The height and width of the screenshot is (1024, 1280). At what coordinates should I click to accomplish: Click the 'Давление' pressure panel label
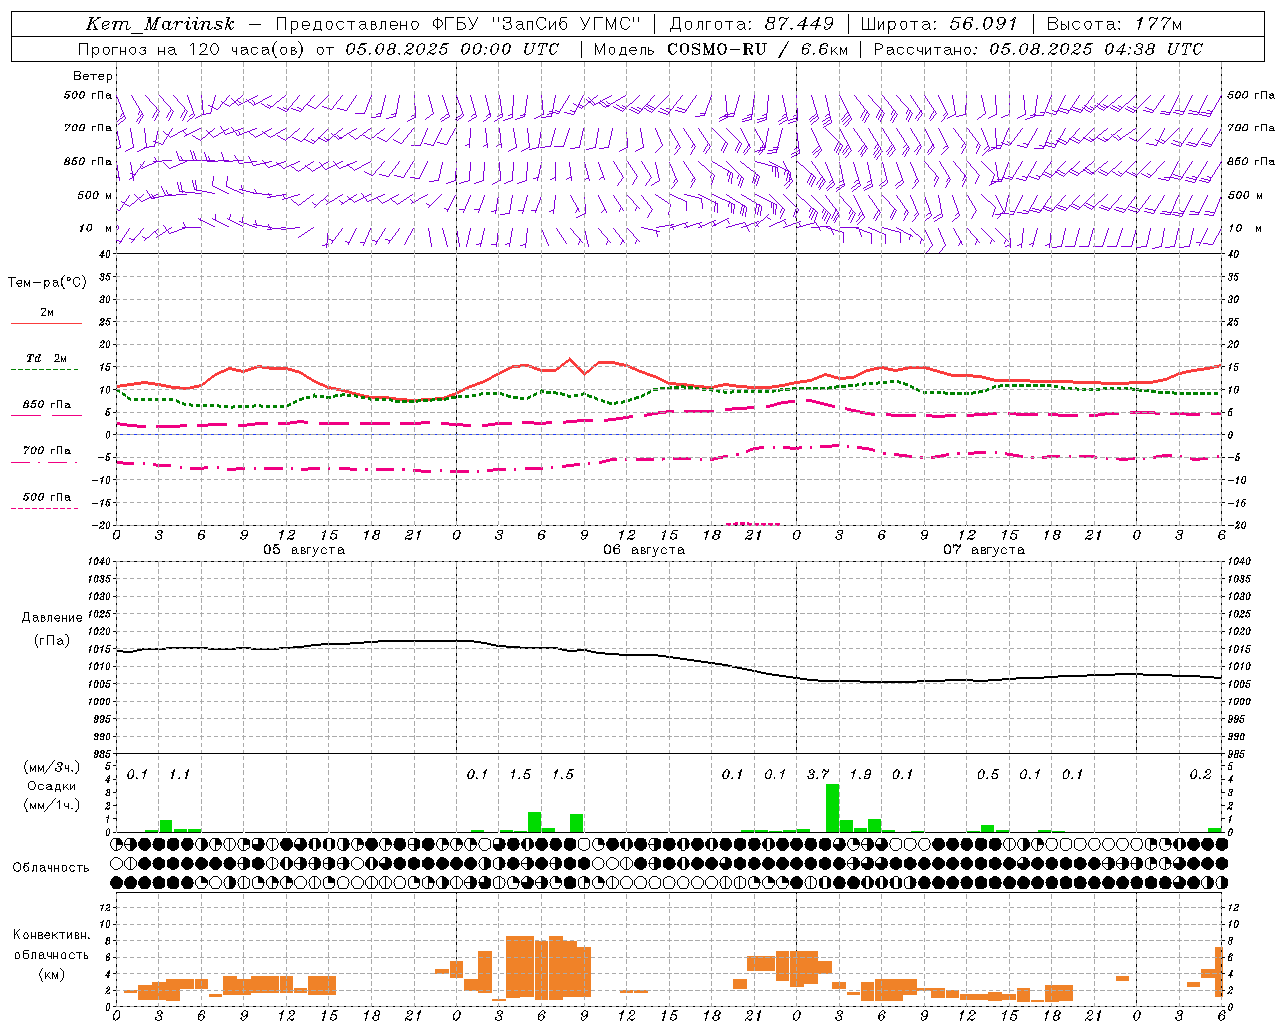(x=52, y=618)
